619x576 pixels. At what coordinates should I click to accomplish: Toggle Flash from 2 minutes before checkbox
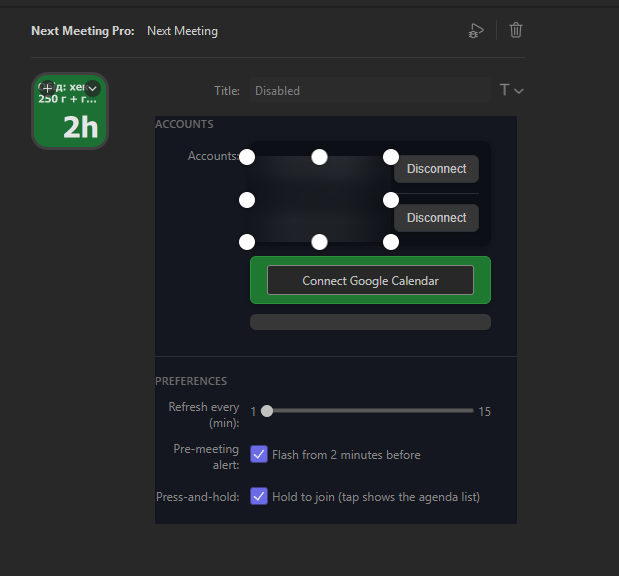point(259,454)
